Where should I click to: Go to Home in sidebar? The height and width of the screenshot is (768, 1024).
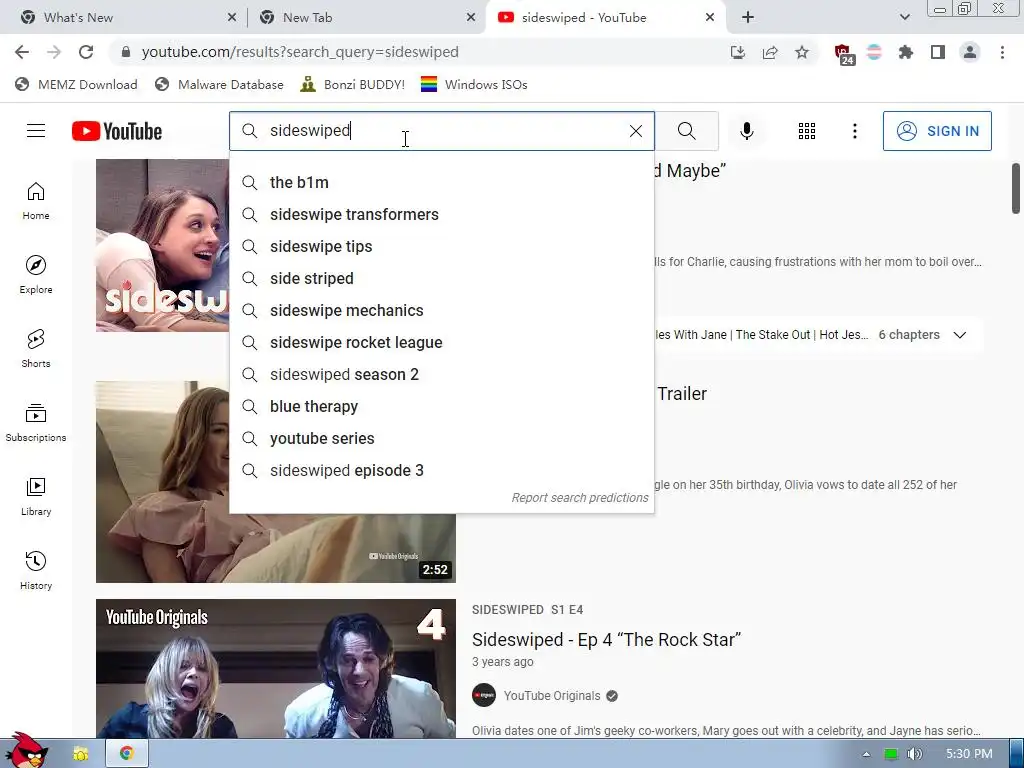click(x=36, y=200)
